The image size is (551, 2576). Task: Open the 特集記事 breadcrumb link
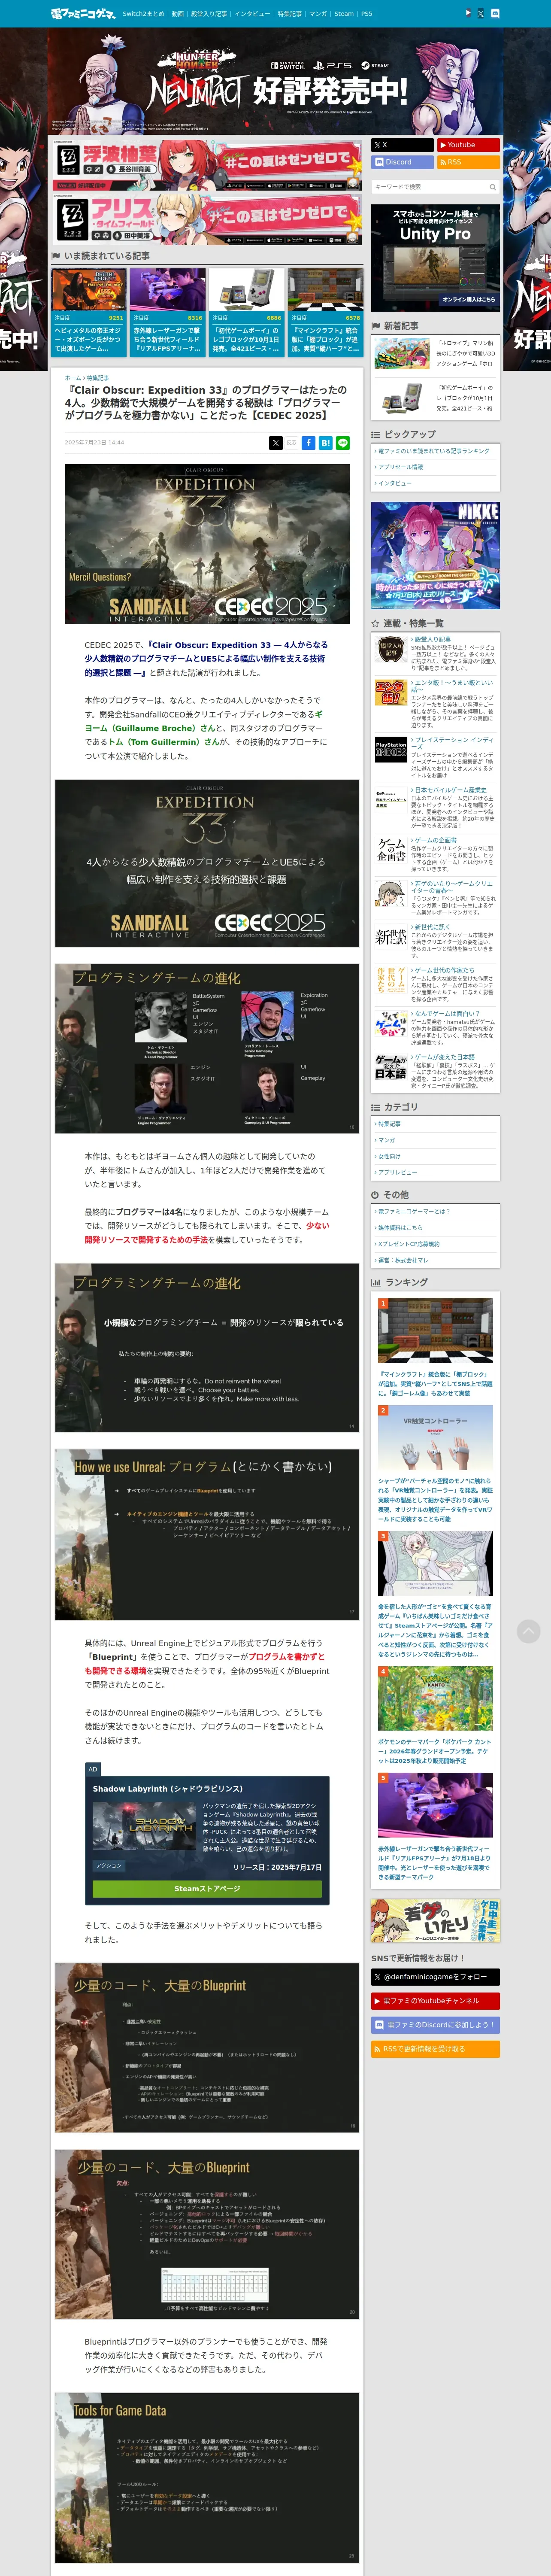(x=98, y=378)
